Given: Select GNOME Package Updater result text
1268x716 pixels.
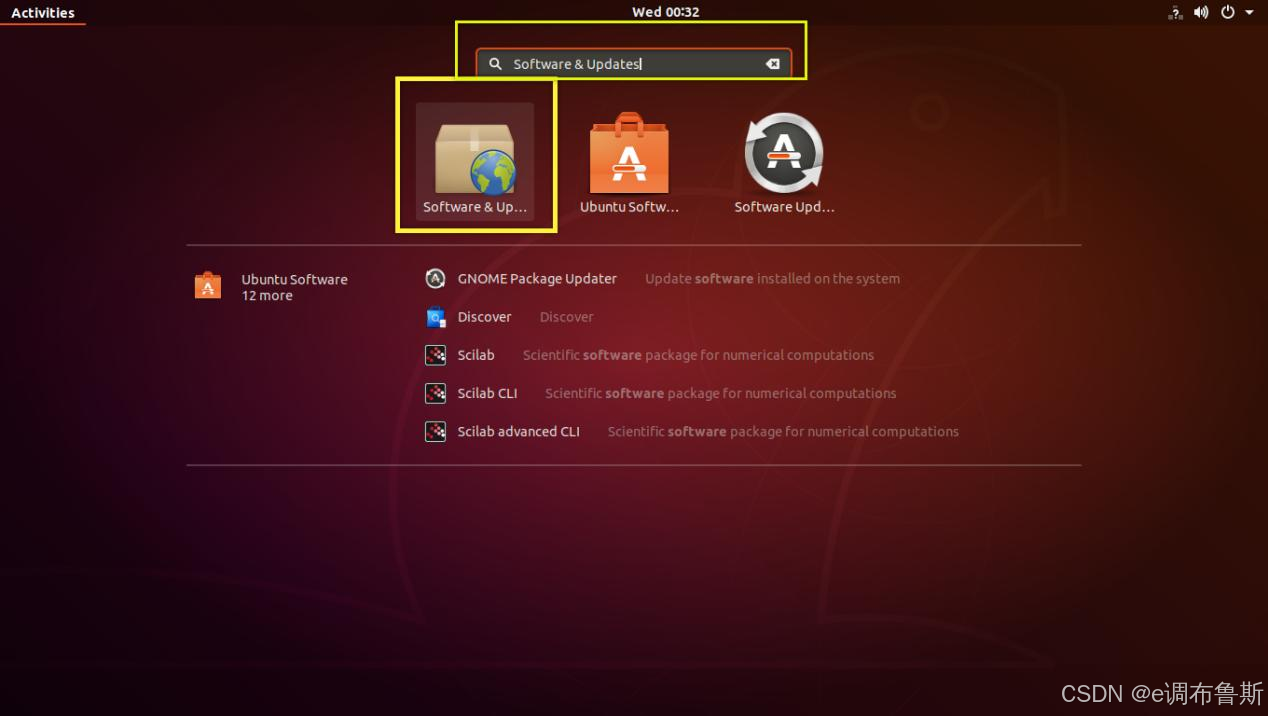Looking at the screenshot, I should 537,279.
